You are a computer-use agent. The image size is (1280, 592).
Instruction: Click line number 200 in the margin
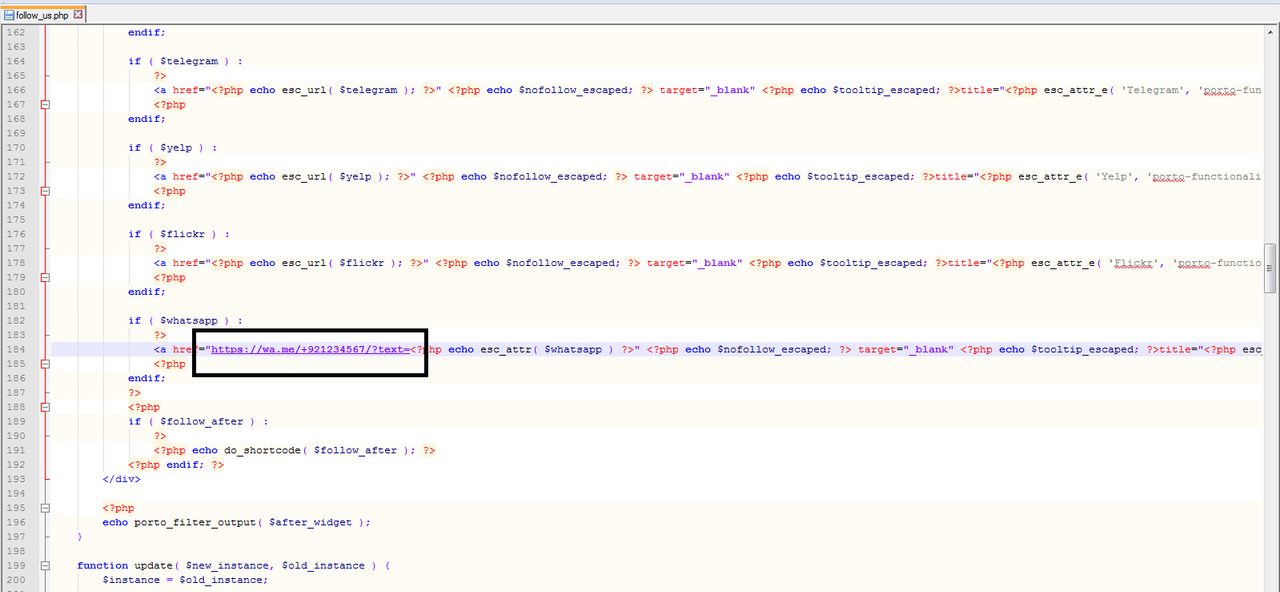[x=15, y=580]
